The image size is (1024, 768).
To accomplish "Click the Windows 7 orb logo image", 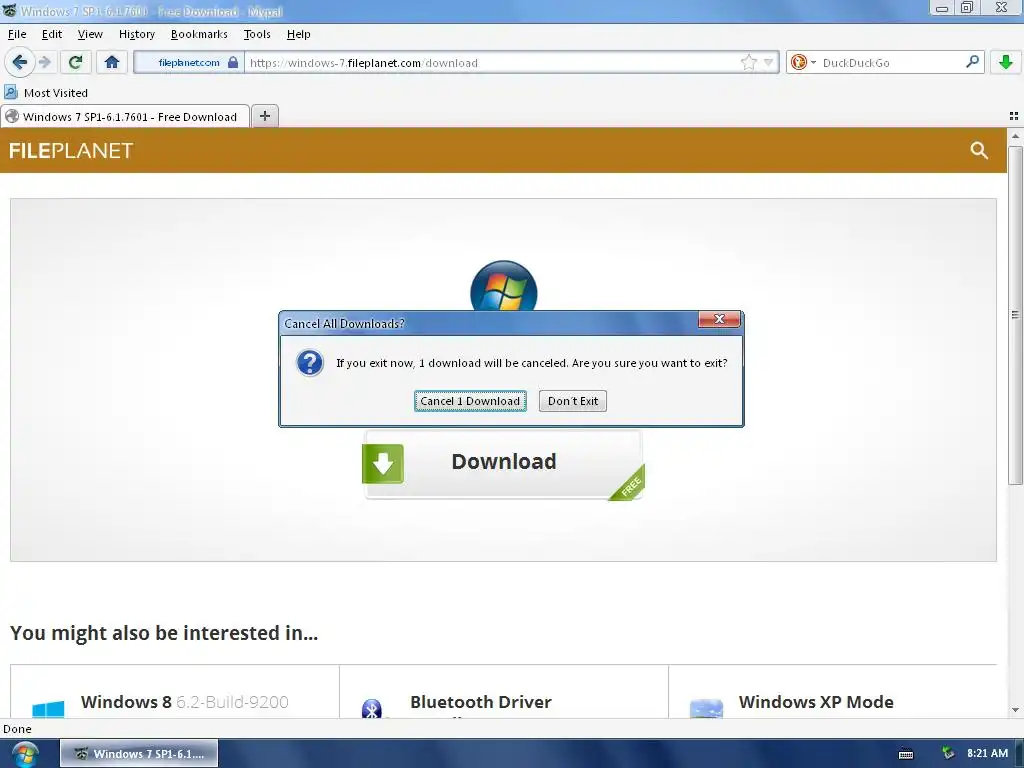I will 504,285.
